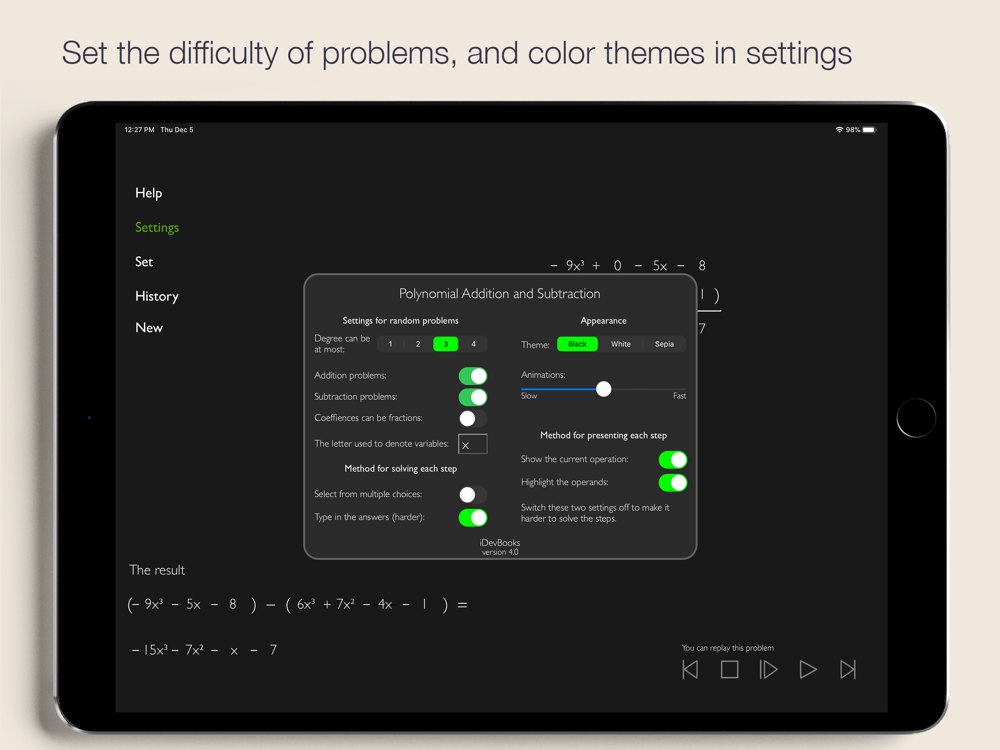Enable Coefficients can be fractions
This screenshot has width=1000, height=750.
[x=473, y=418]
